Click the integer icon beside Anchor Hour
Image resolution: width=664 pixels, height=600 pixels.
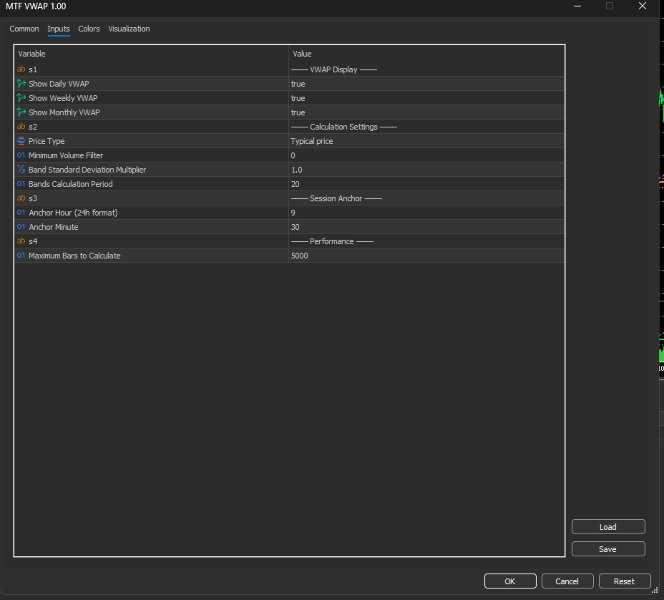[21, 213]
